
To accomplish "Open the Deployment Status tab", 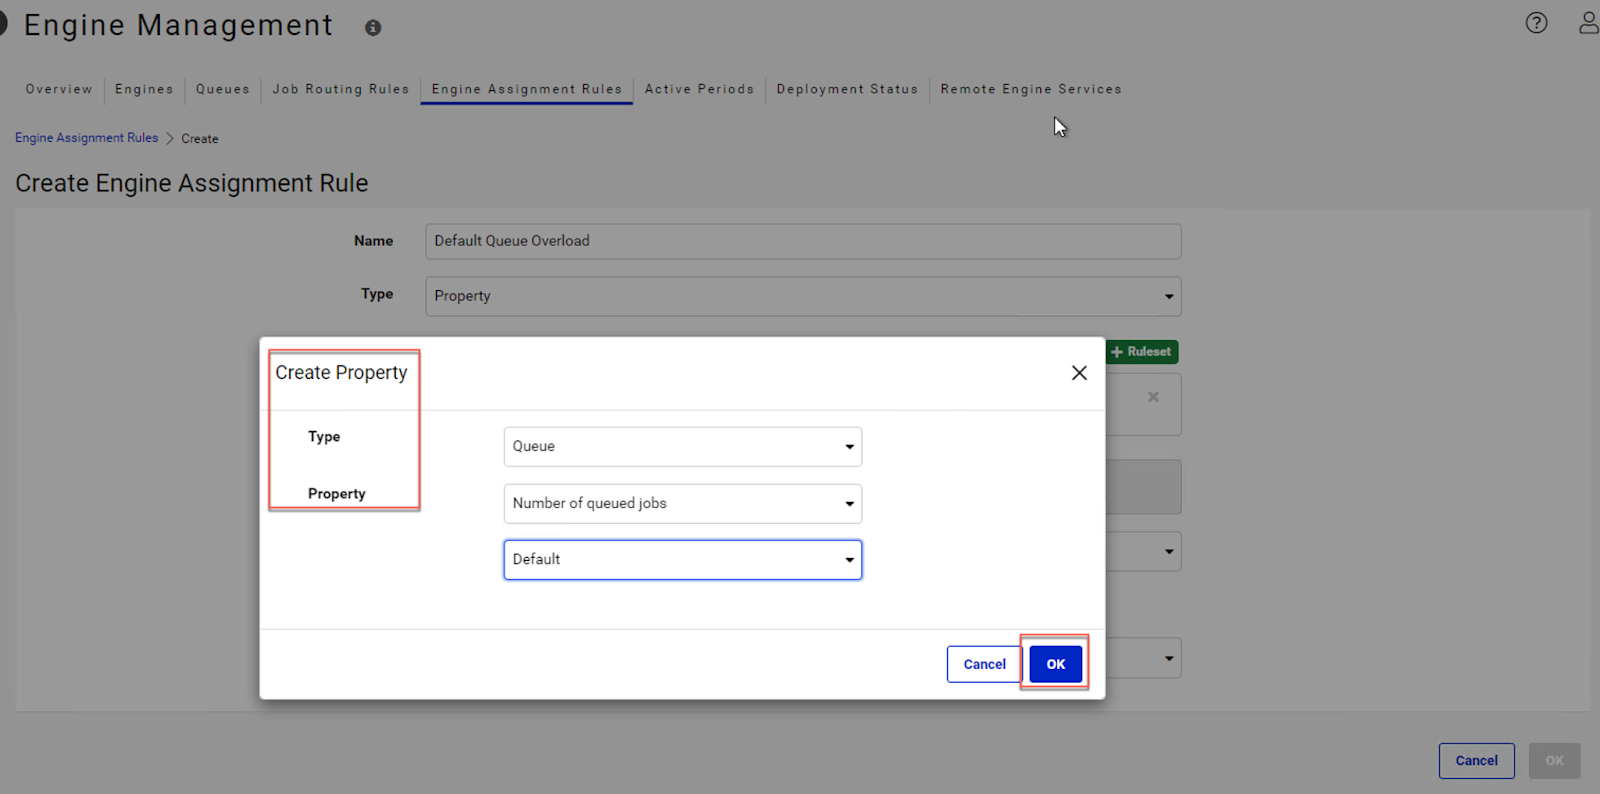I will [x=847, y=89].
